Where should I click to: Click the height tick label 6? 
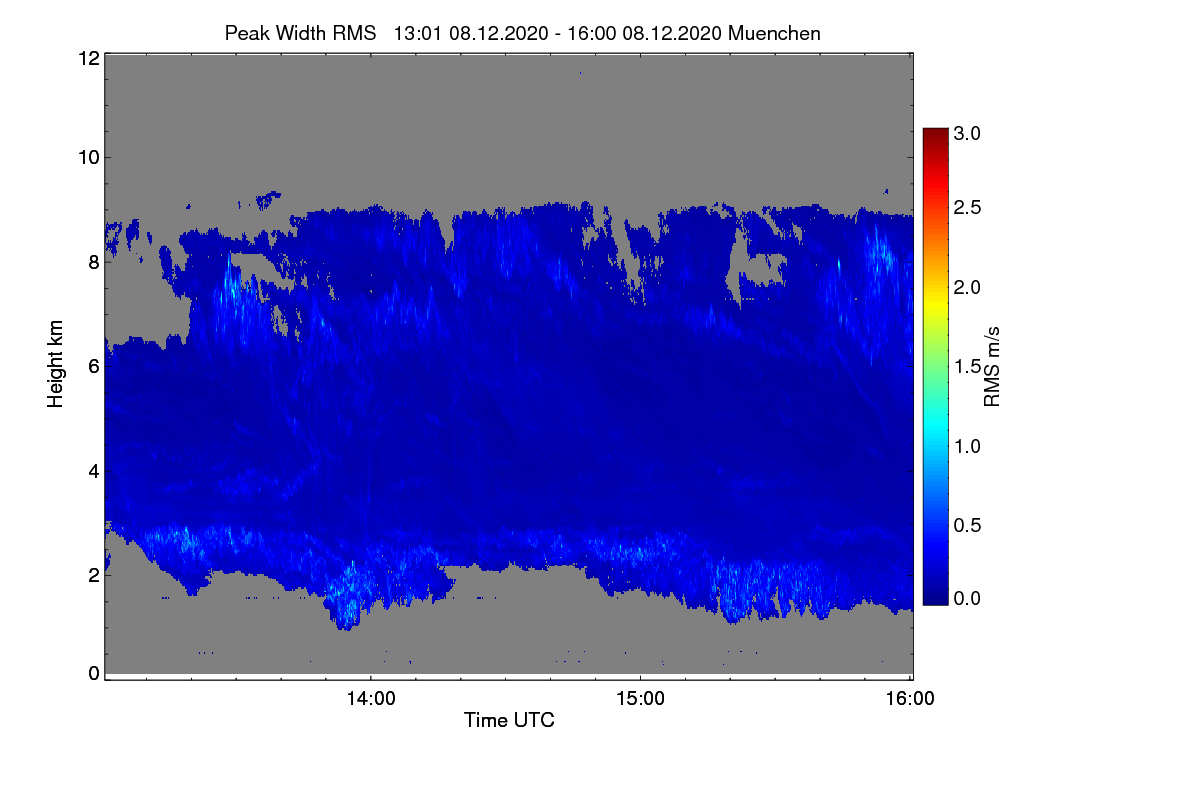click(94, 366)
